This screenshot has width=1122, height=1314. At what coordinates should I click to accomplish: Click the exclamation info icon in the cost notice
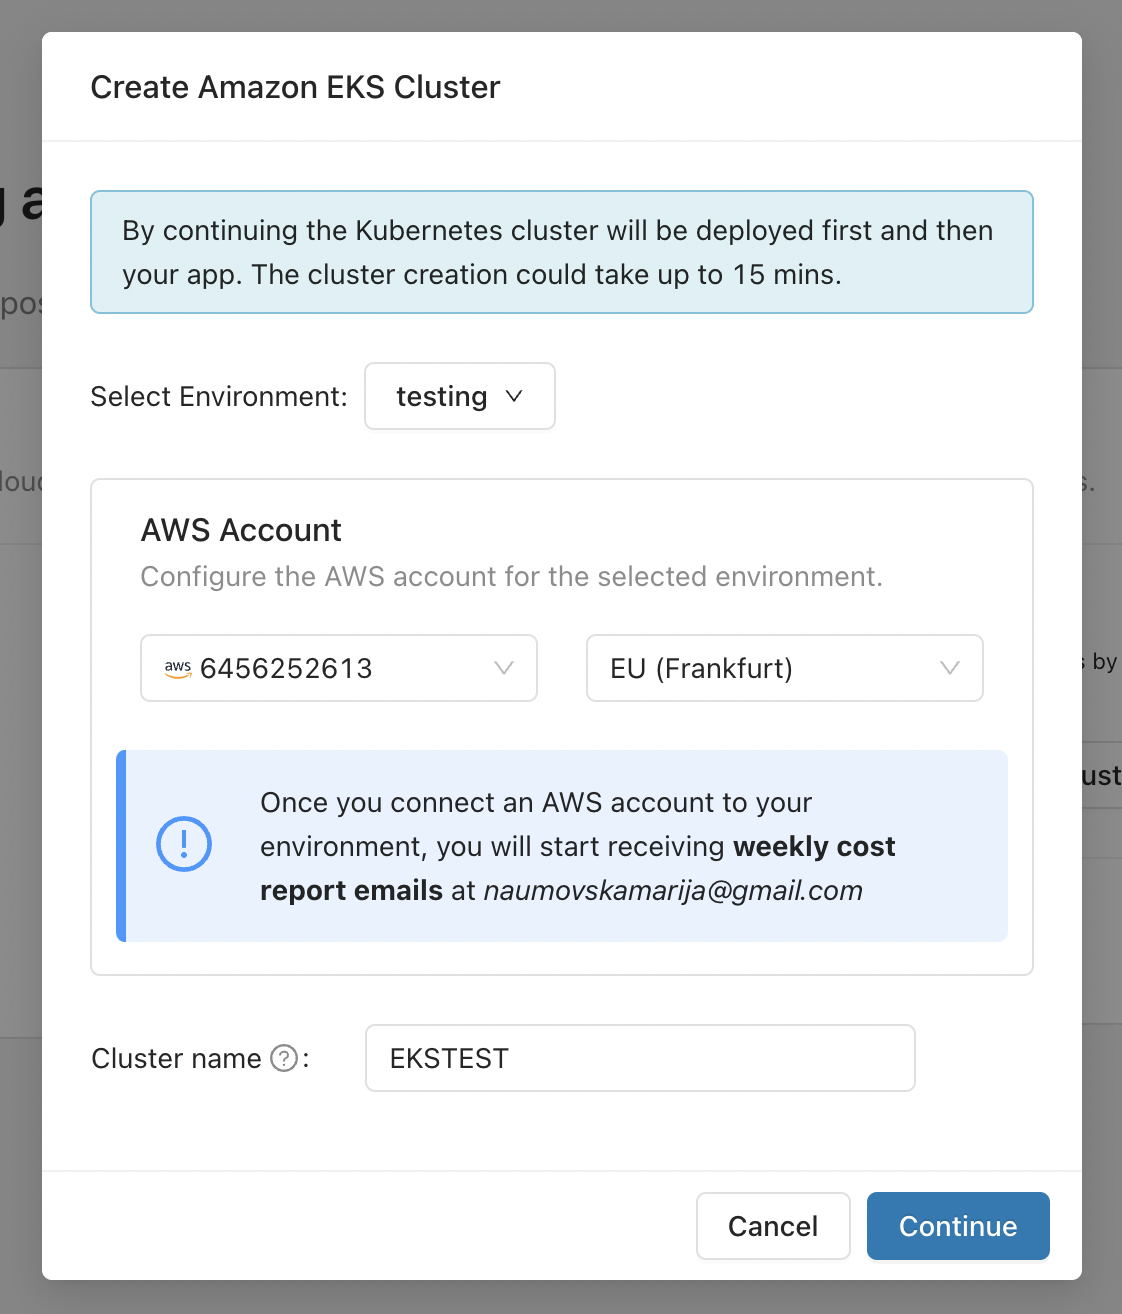184,844
